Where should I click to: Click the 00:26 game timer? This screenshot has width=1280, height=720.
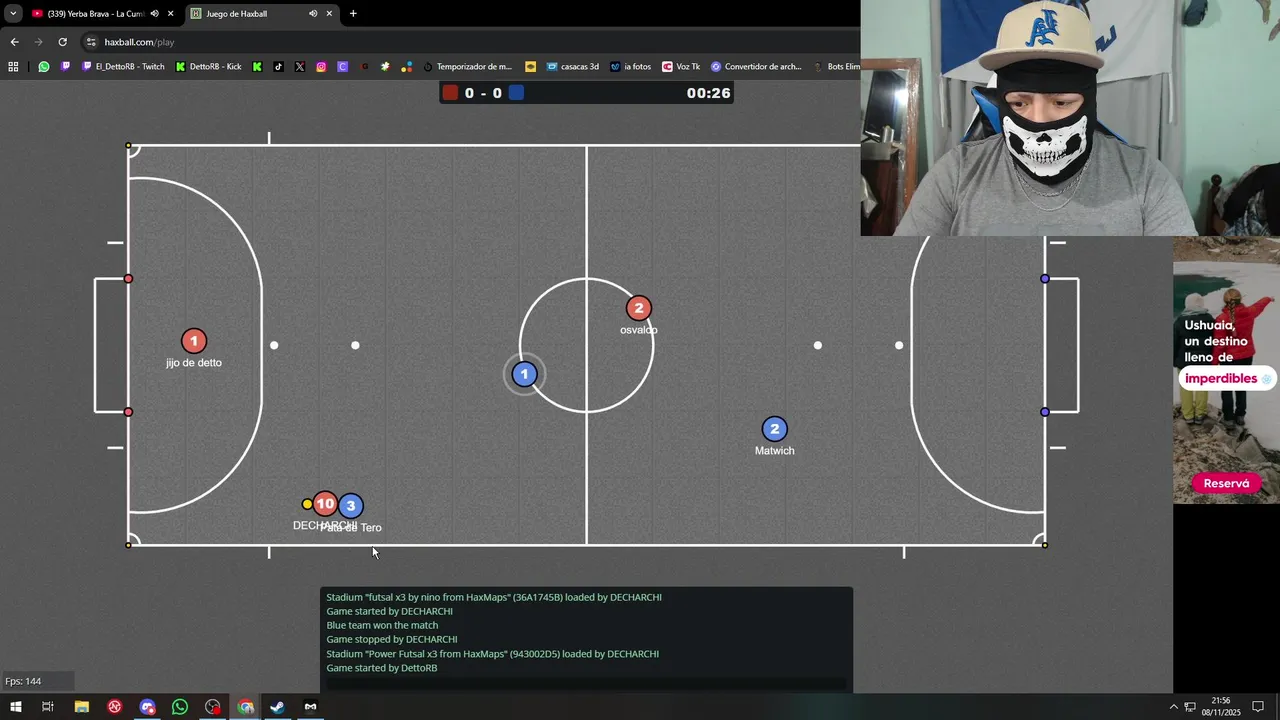point(709,93)
